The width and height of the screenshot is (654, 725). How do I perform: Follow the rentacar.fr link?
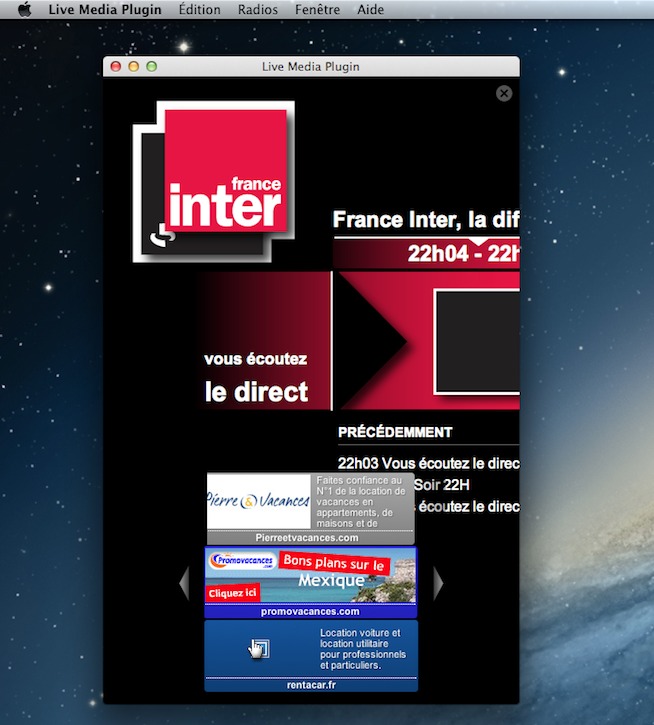point(310,685)
